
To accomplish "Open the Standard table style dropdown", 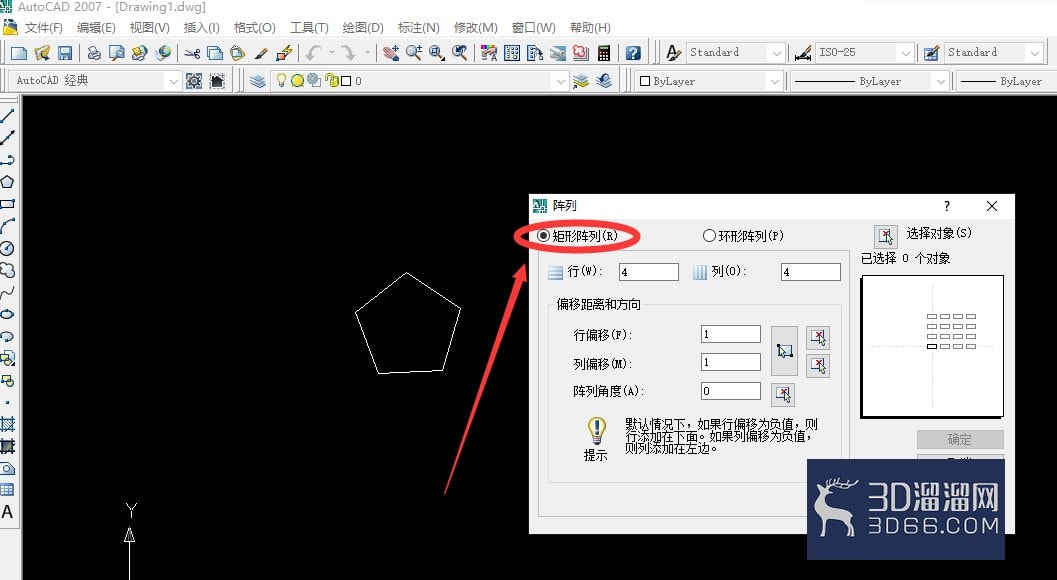I will click(1035, 53).
